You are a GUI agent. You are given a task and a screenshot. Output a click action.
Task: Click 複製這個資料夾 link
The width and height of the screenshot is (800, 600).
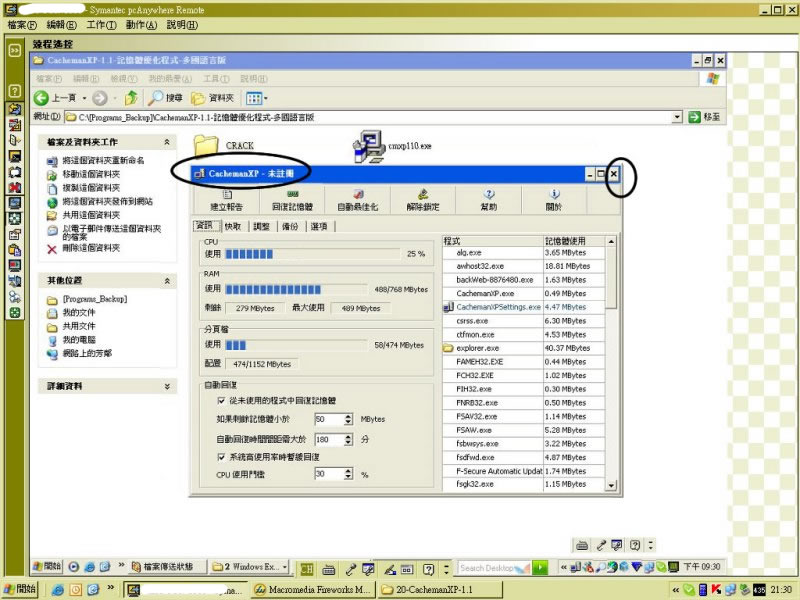click(x=91, y=188)
